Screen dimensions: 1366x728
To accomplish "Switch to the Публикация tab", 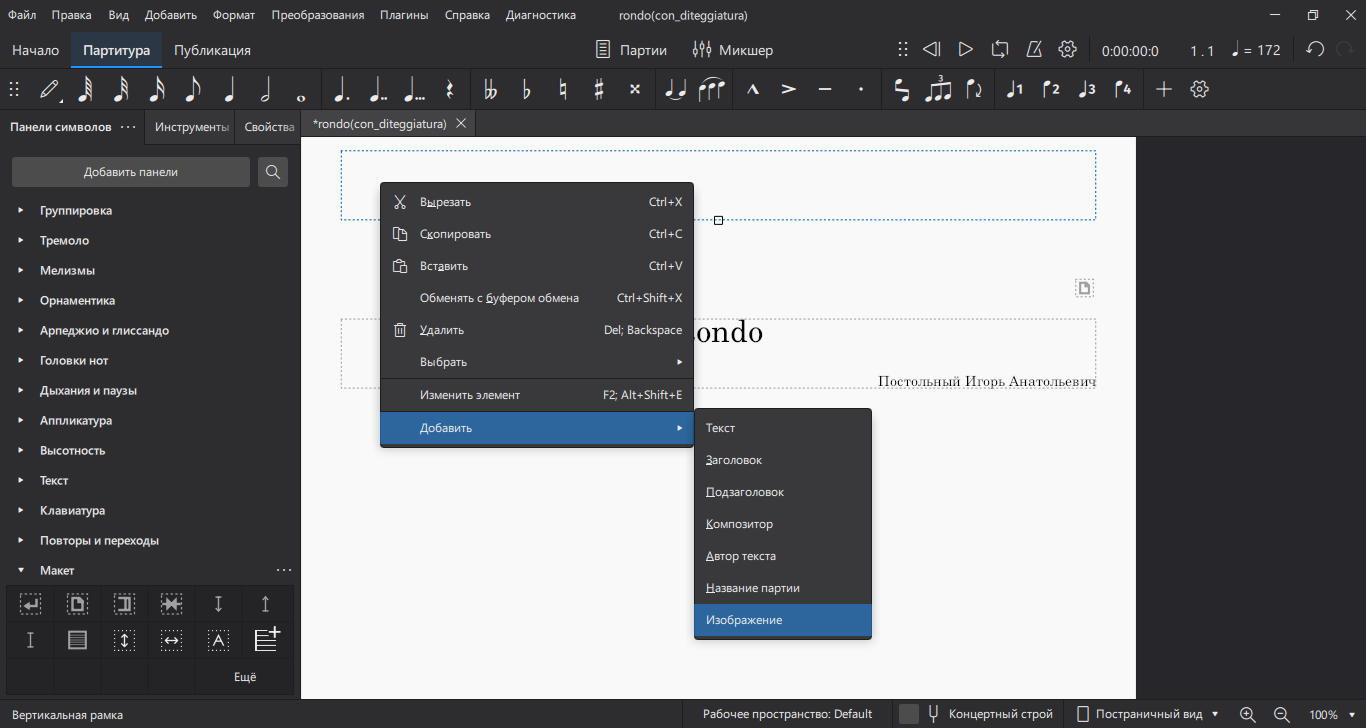I will point(212,50).
